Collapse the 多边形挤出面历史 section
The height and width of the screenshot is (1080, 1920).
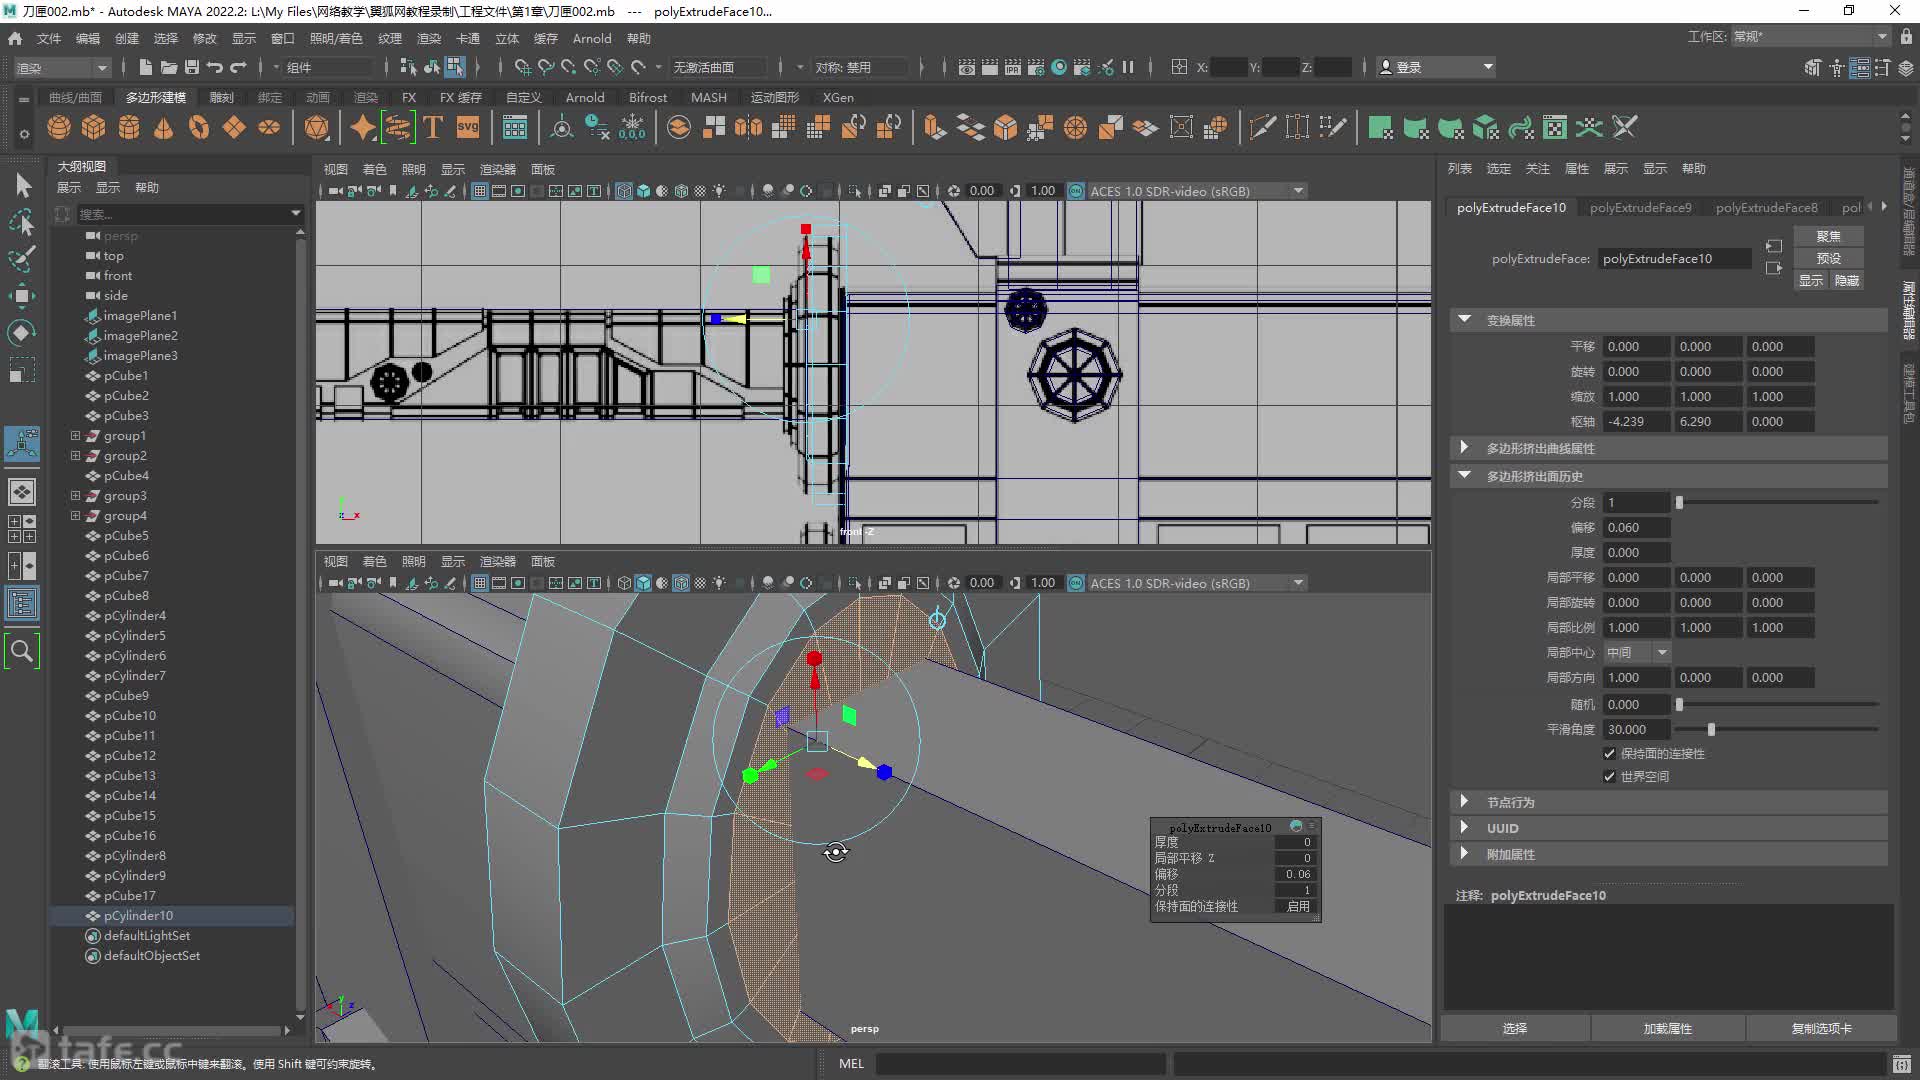pos(1464,475)
